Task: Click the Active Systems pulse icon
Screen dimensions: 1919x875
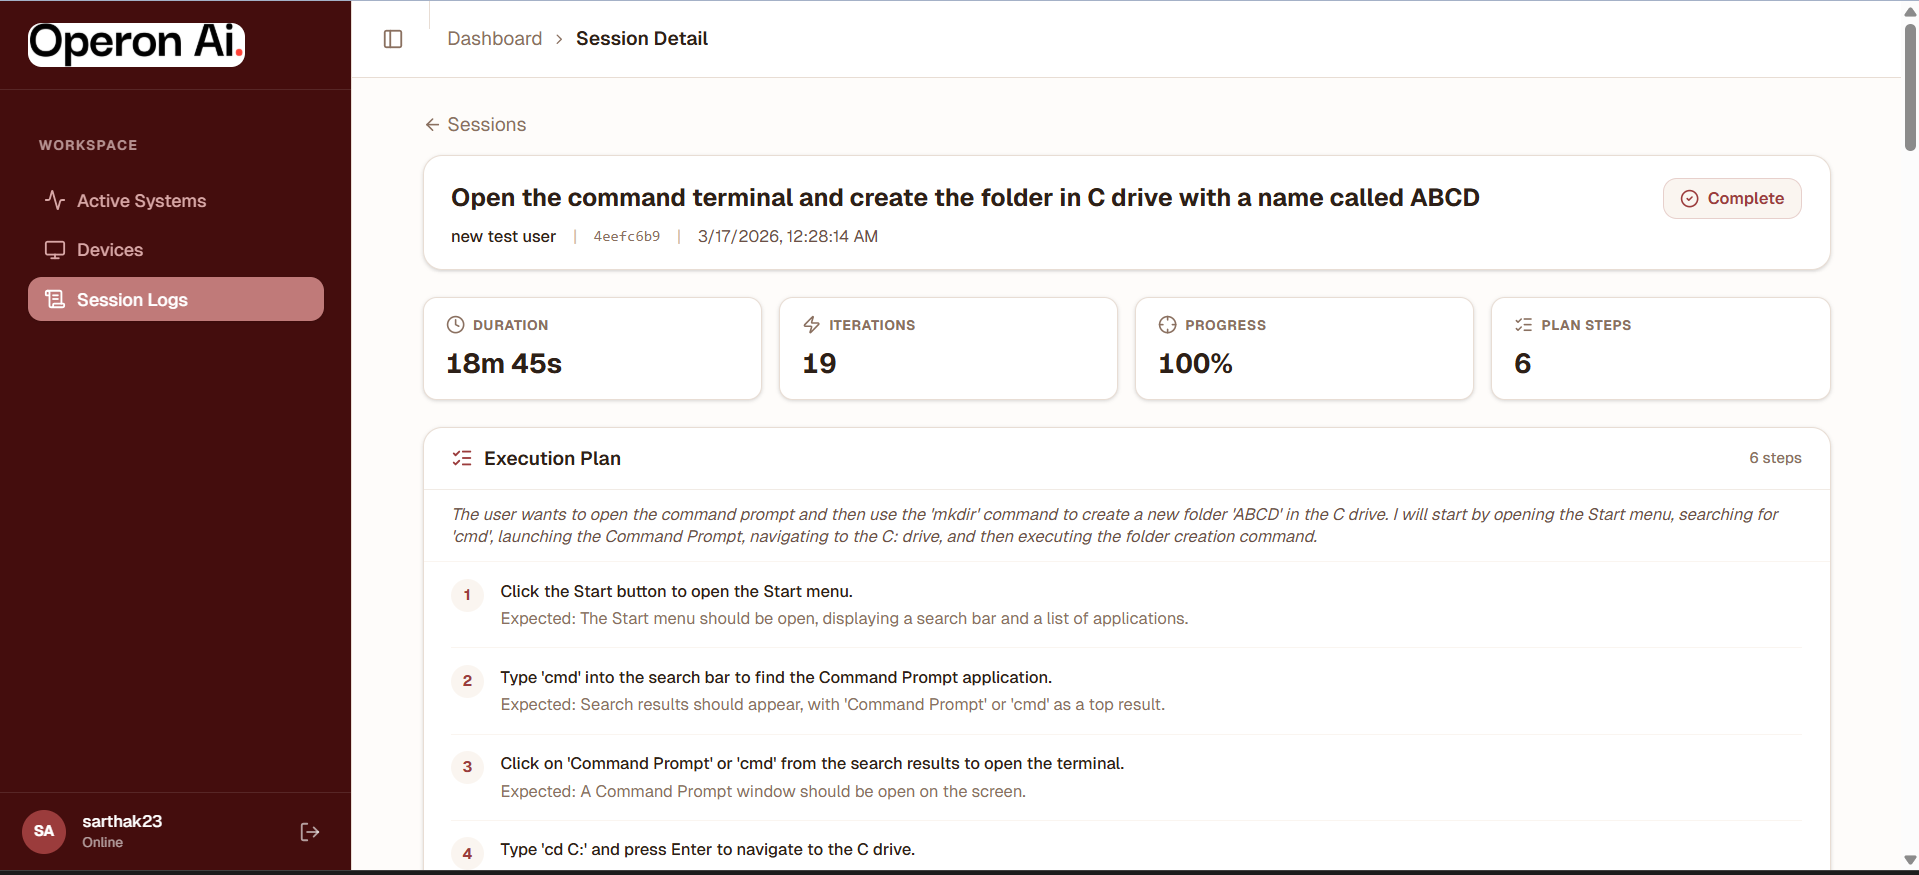Action: 55,200
